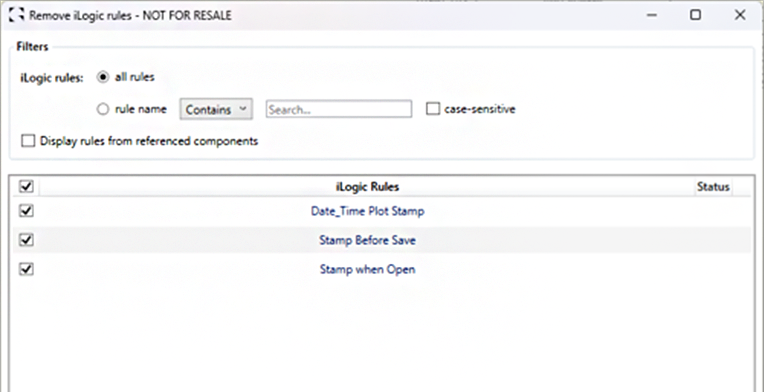Click the rule name Search field

pyautogui.click(x=339, y=110)
